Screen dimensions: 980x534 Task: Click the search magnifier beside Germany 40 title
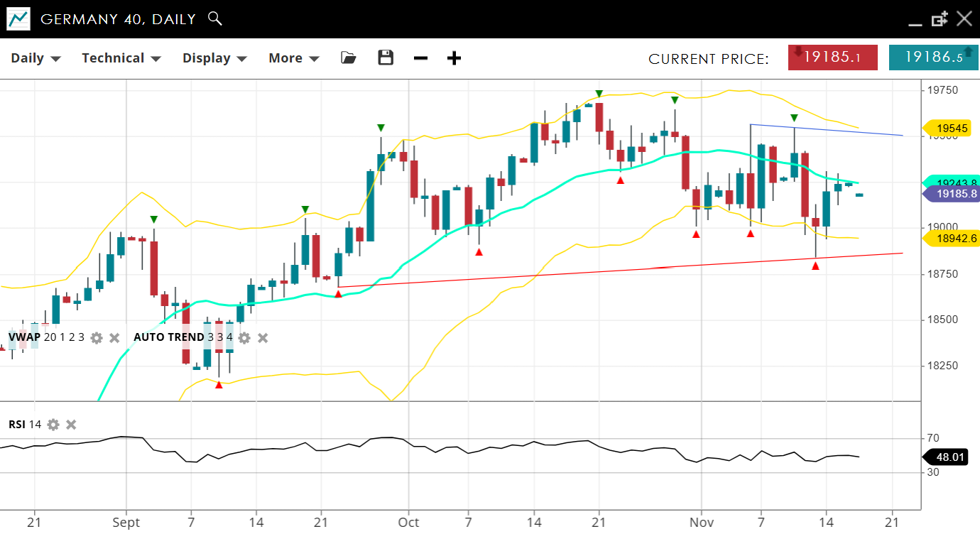tap(215, 19)
